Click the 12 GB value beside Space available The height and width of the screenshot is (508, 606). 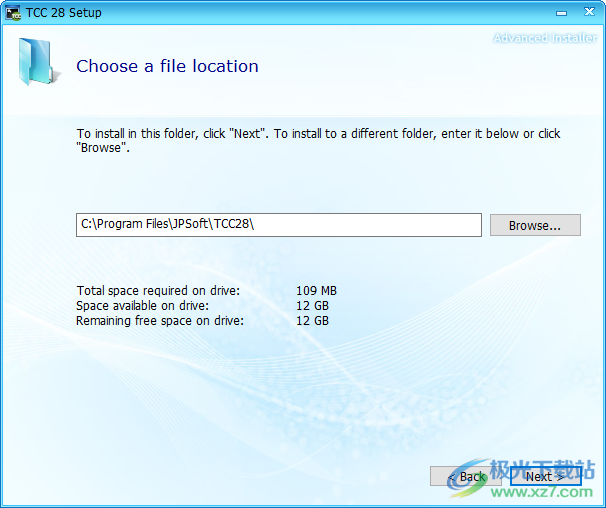tap(312, 306)
